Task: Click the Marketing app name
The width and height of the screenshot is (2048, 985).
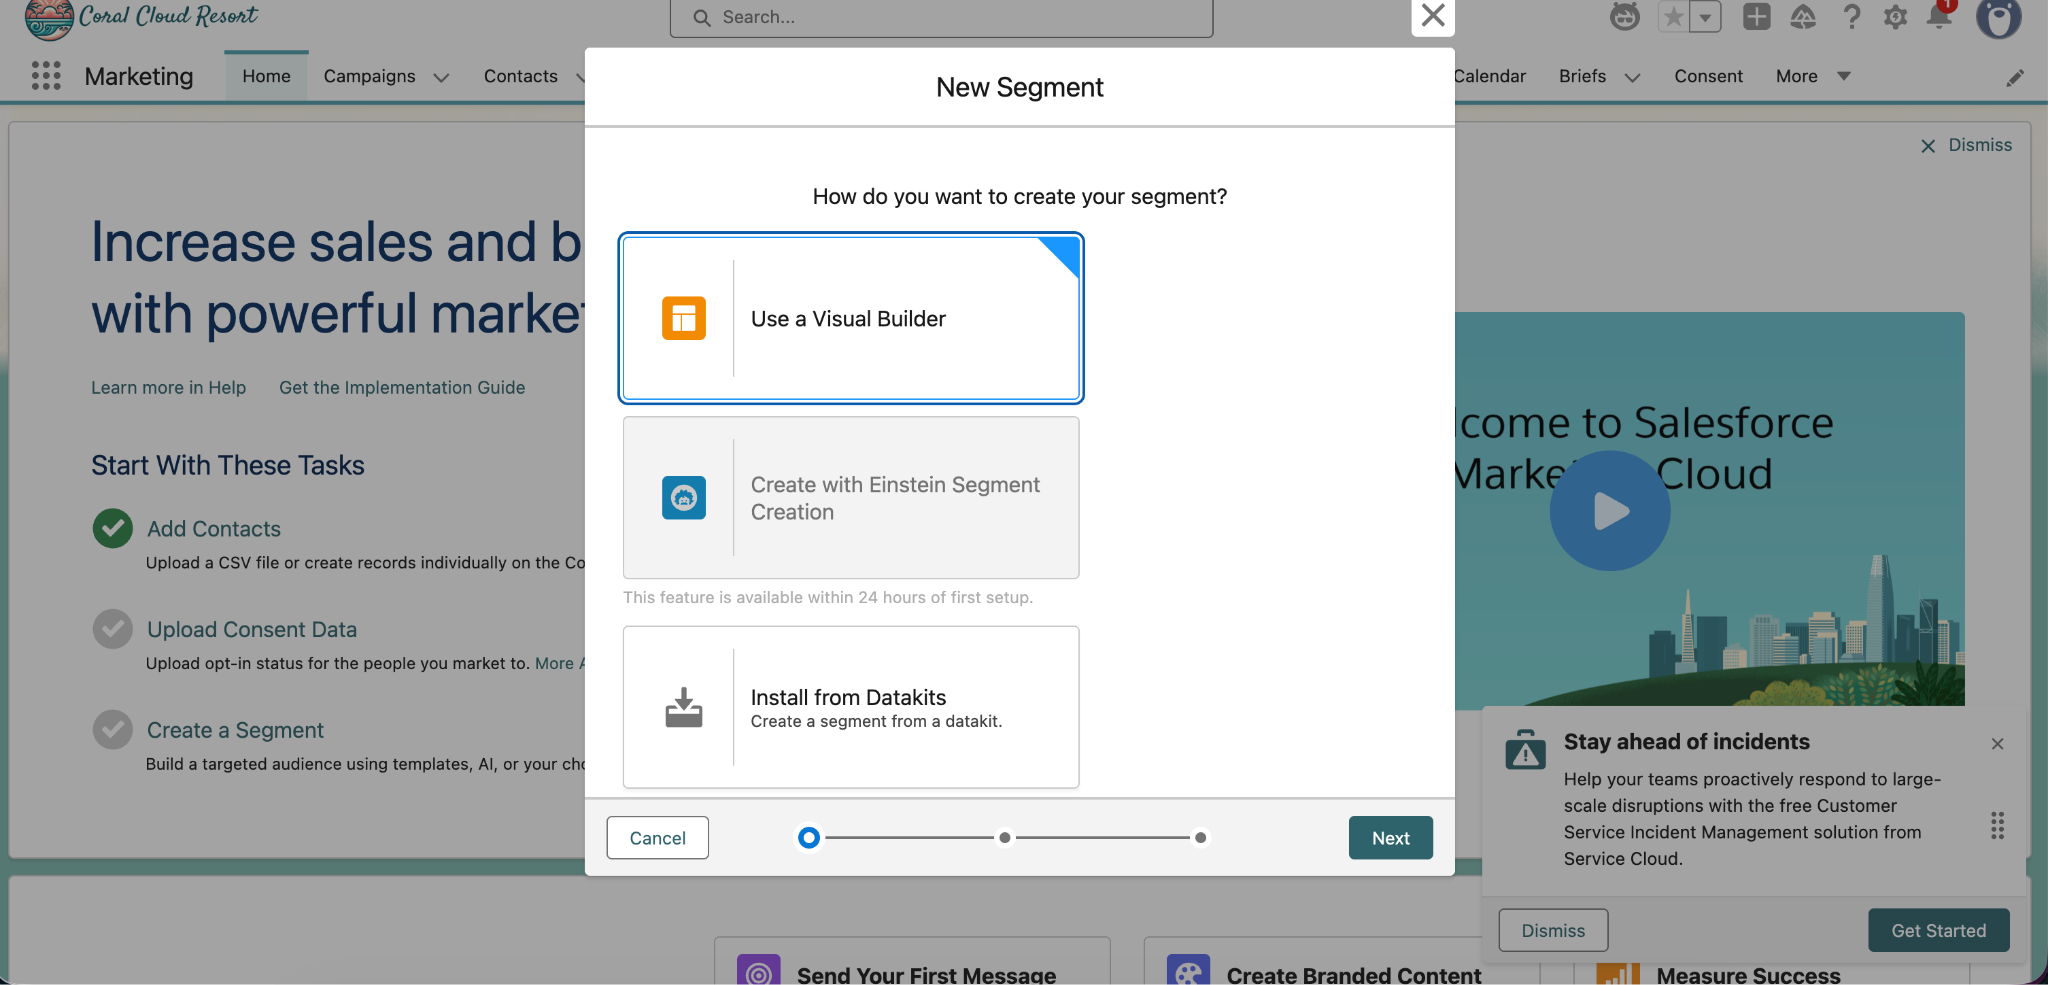Action: [x=139, y=76]
